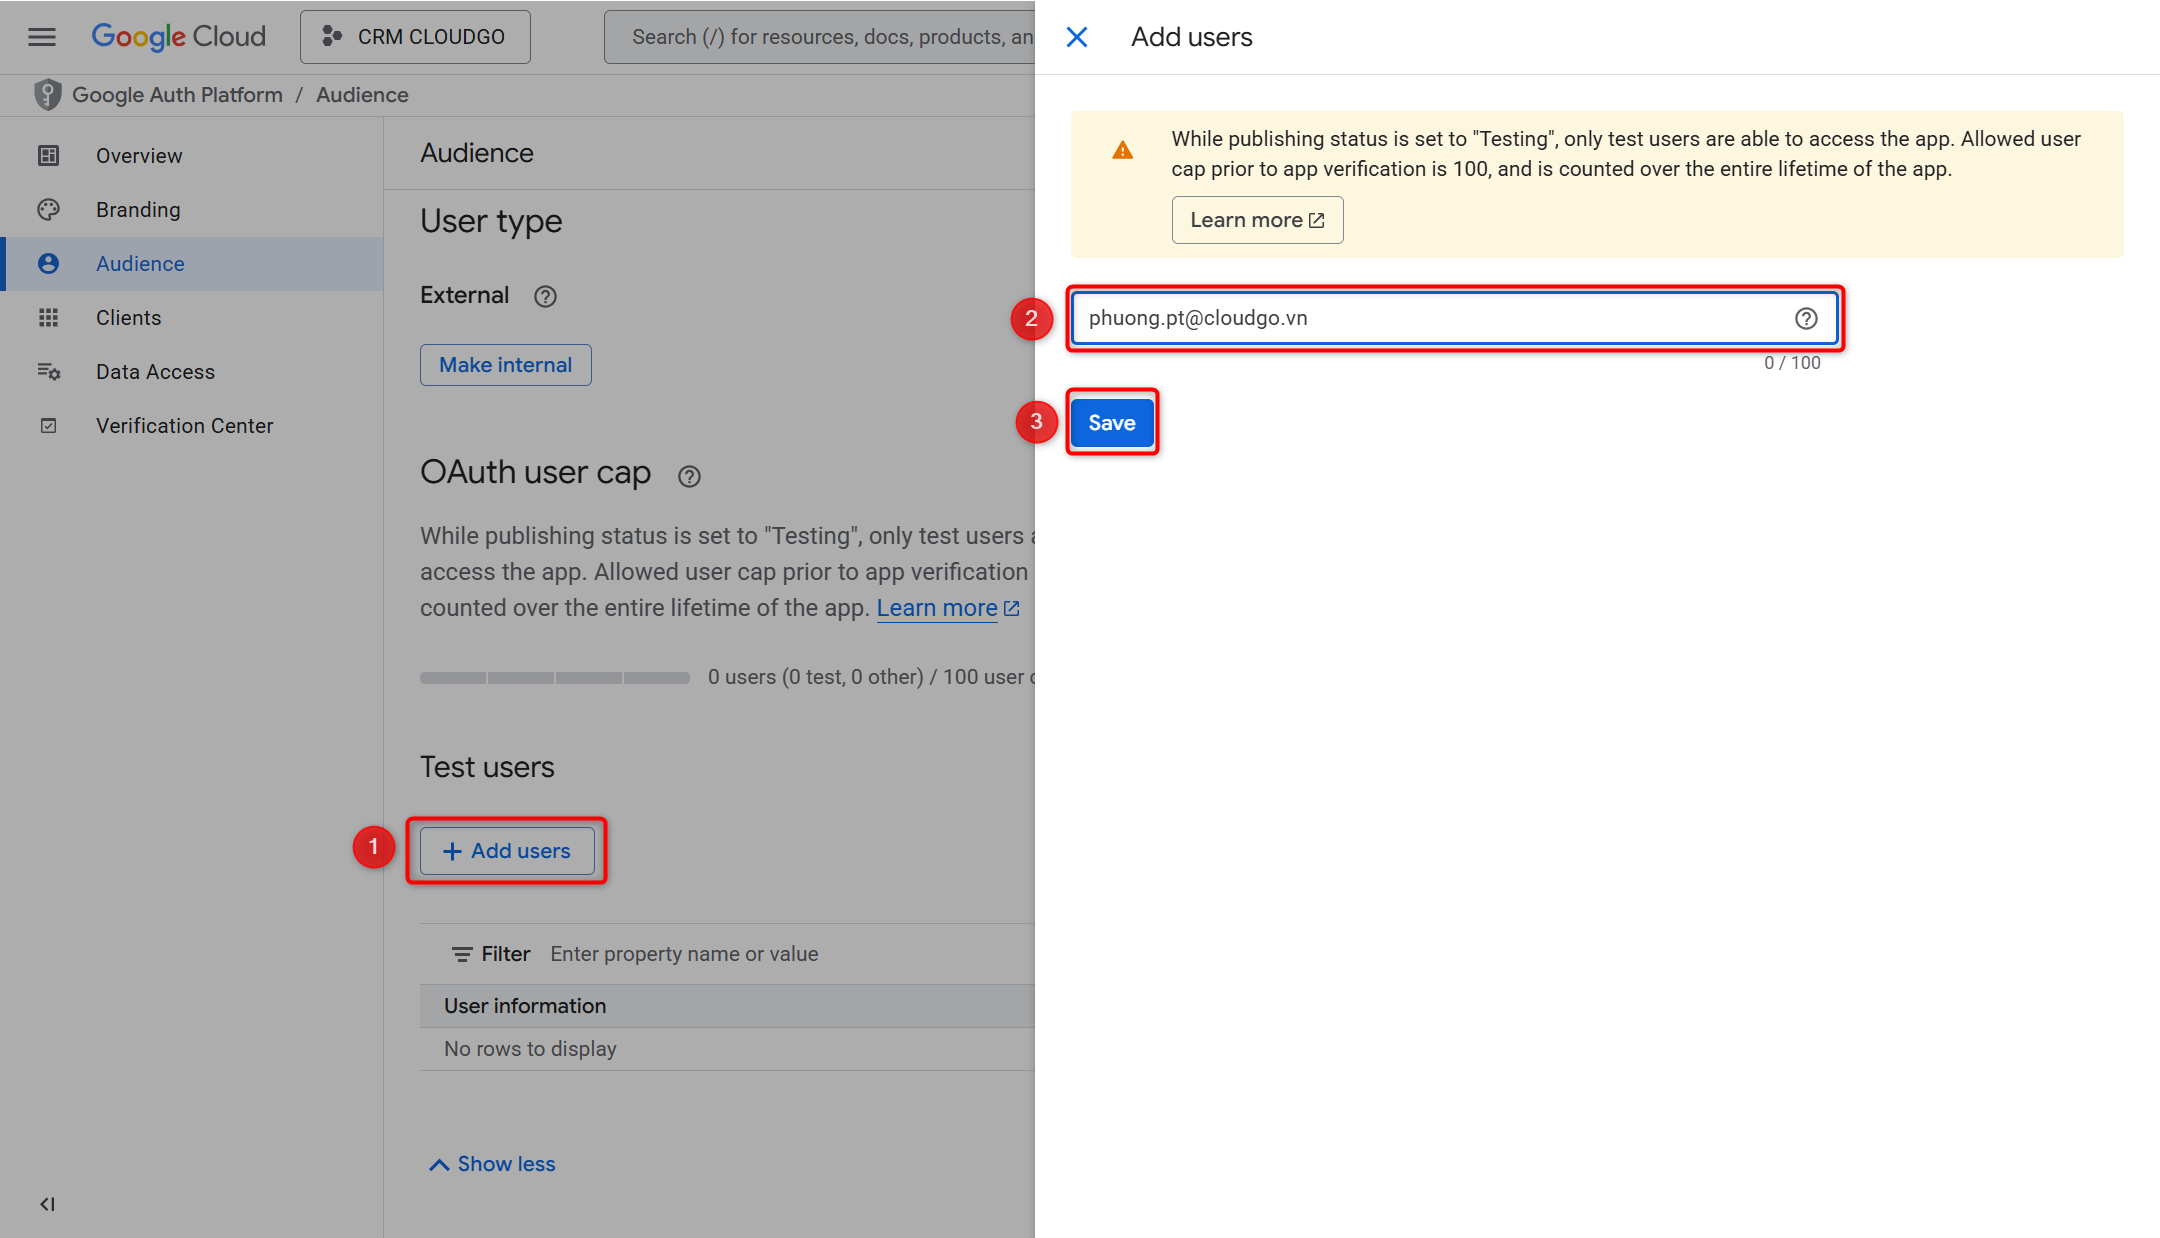Click the Make internal button
Screen dimensions: 2160x1238
(x=505, y=364)
